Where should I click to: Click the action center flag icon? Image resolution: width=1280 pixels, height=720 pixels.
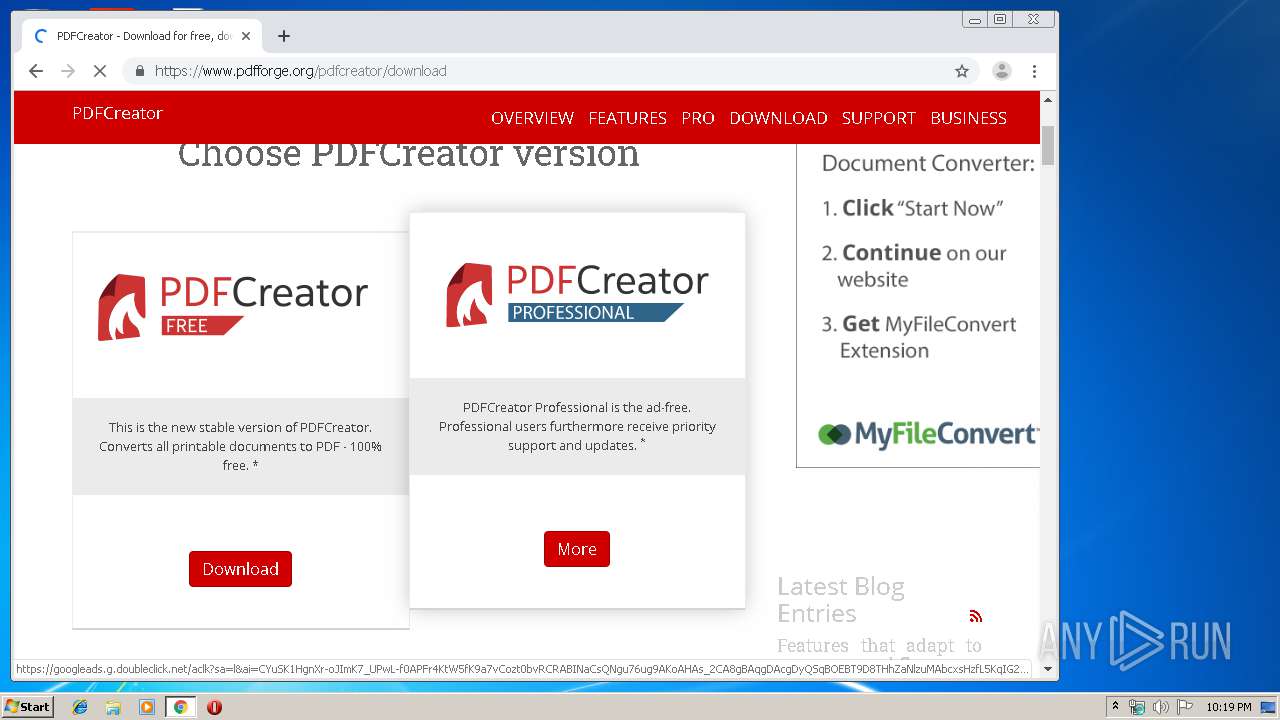click(x=1185, y=707)
